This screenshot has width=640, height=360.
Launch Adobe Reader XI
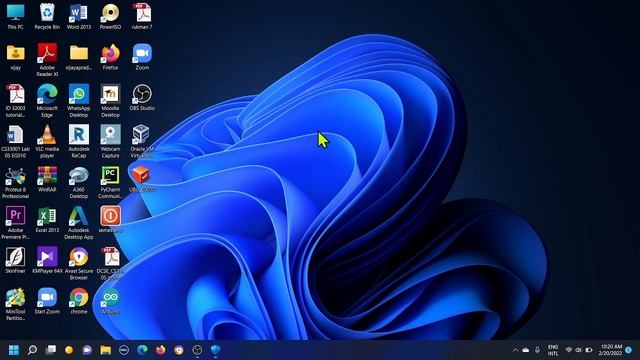pos(47,60)
